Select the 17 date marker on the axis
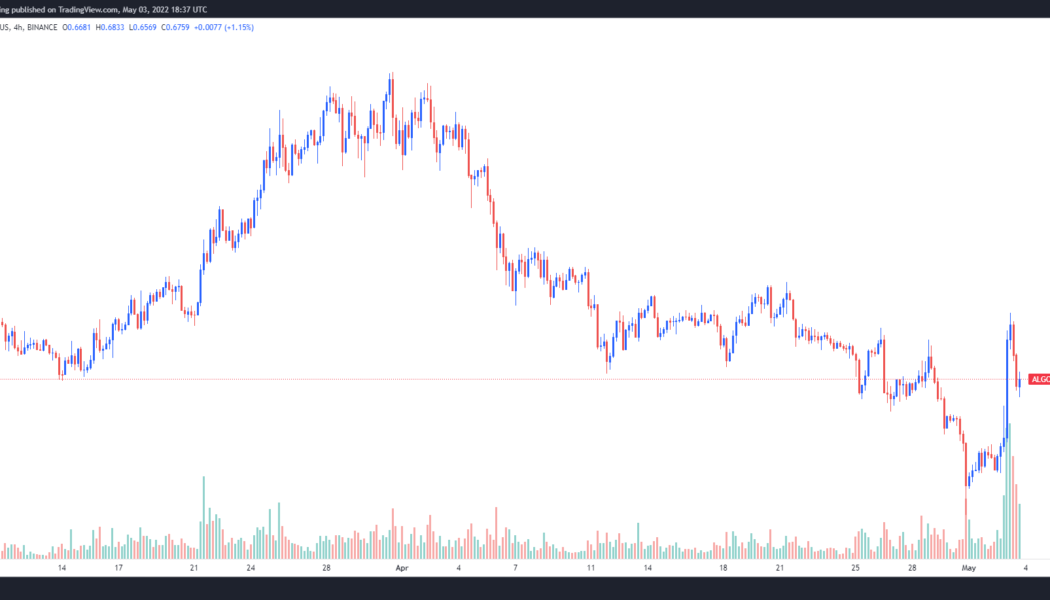 pyautogui.click(x=118, y=567)
